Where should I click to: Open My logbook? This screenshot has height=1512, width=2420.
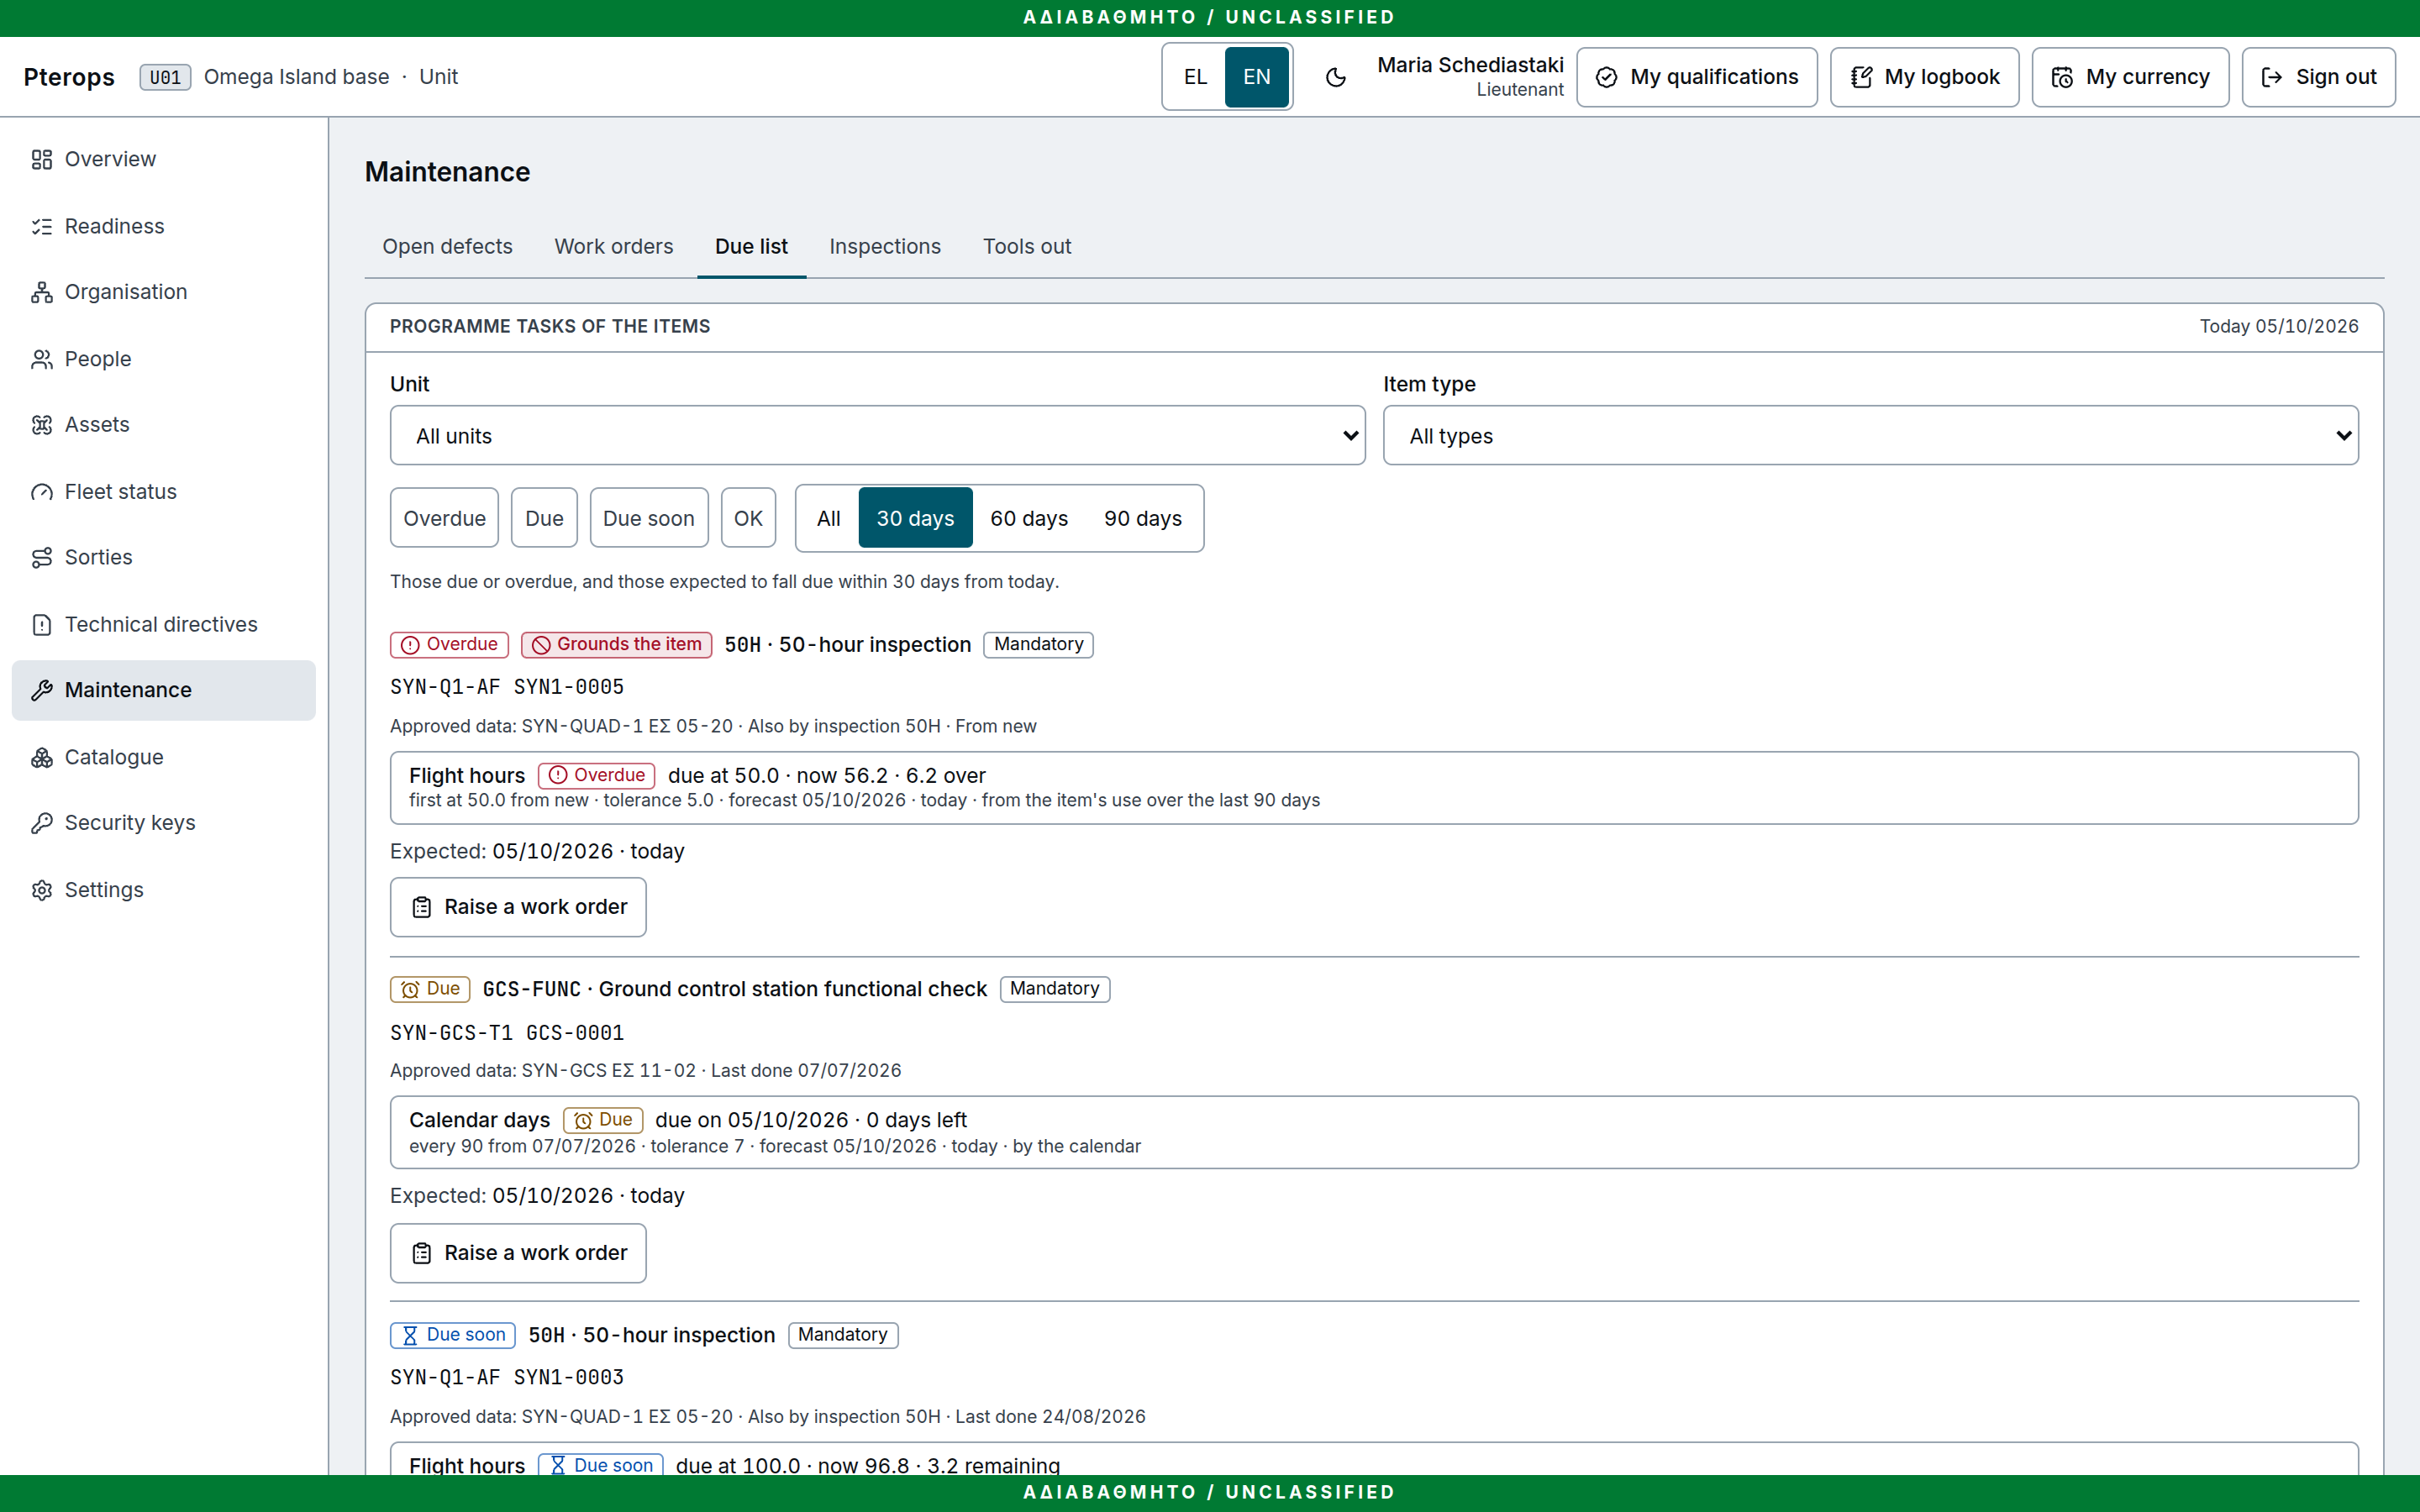pyautogui.click(x=1924, y=77)
